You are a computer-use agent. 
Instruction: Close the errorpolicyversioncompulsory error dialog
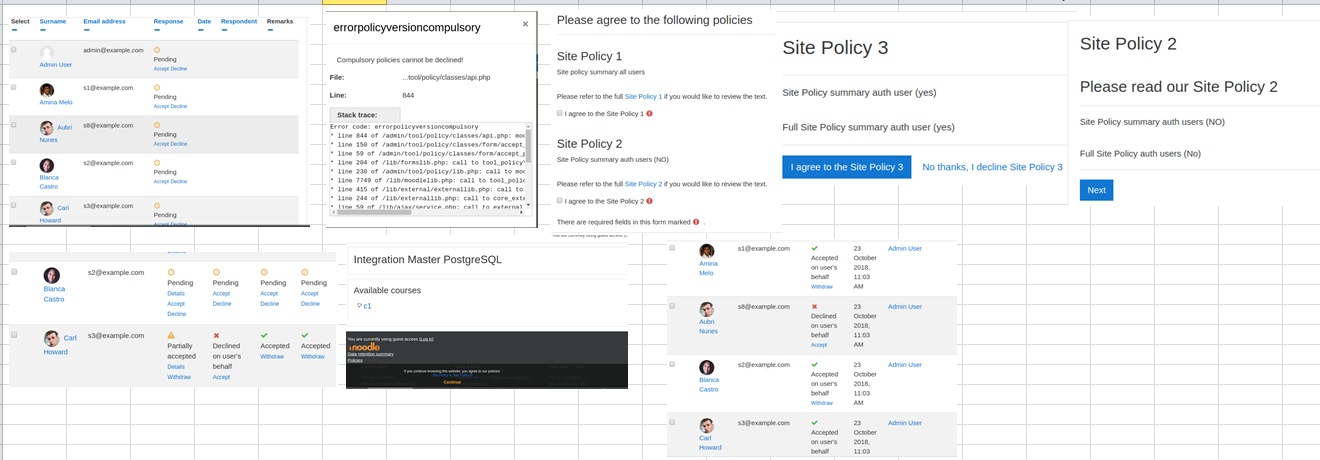point(526,24)
